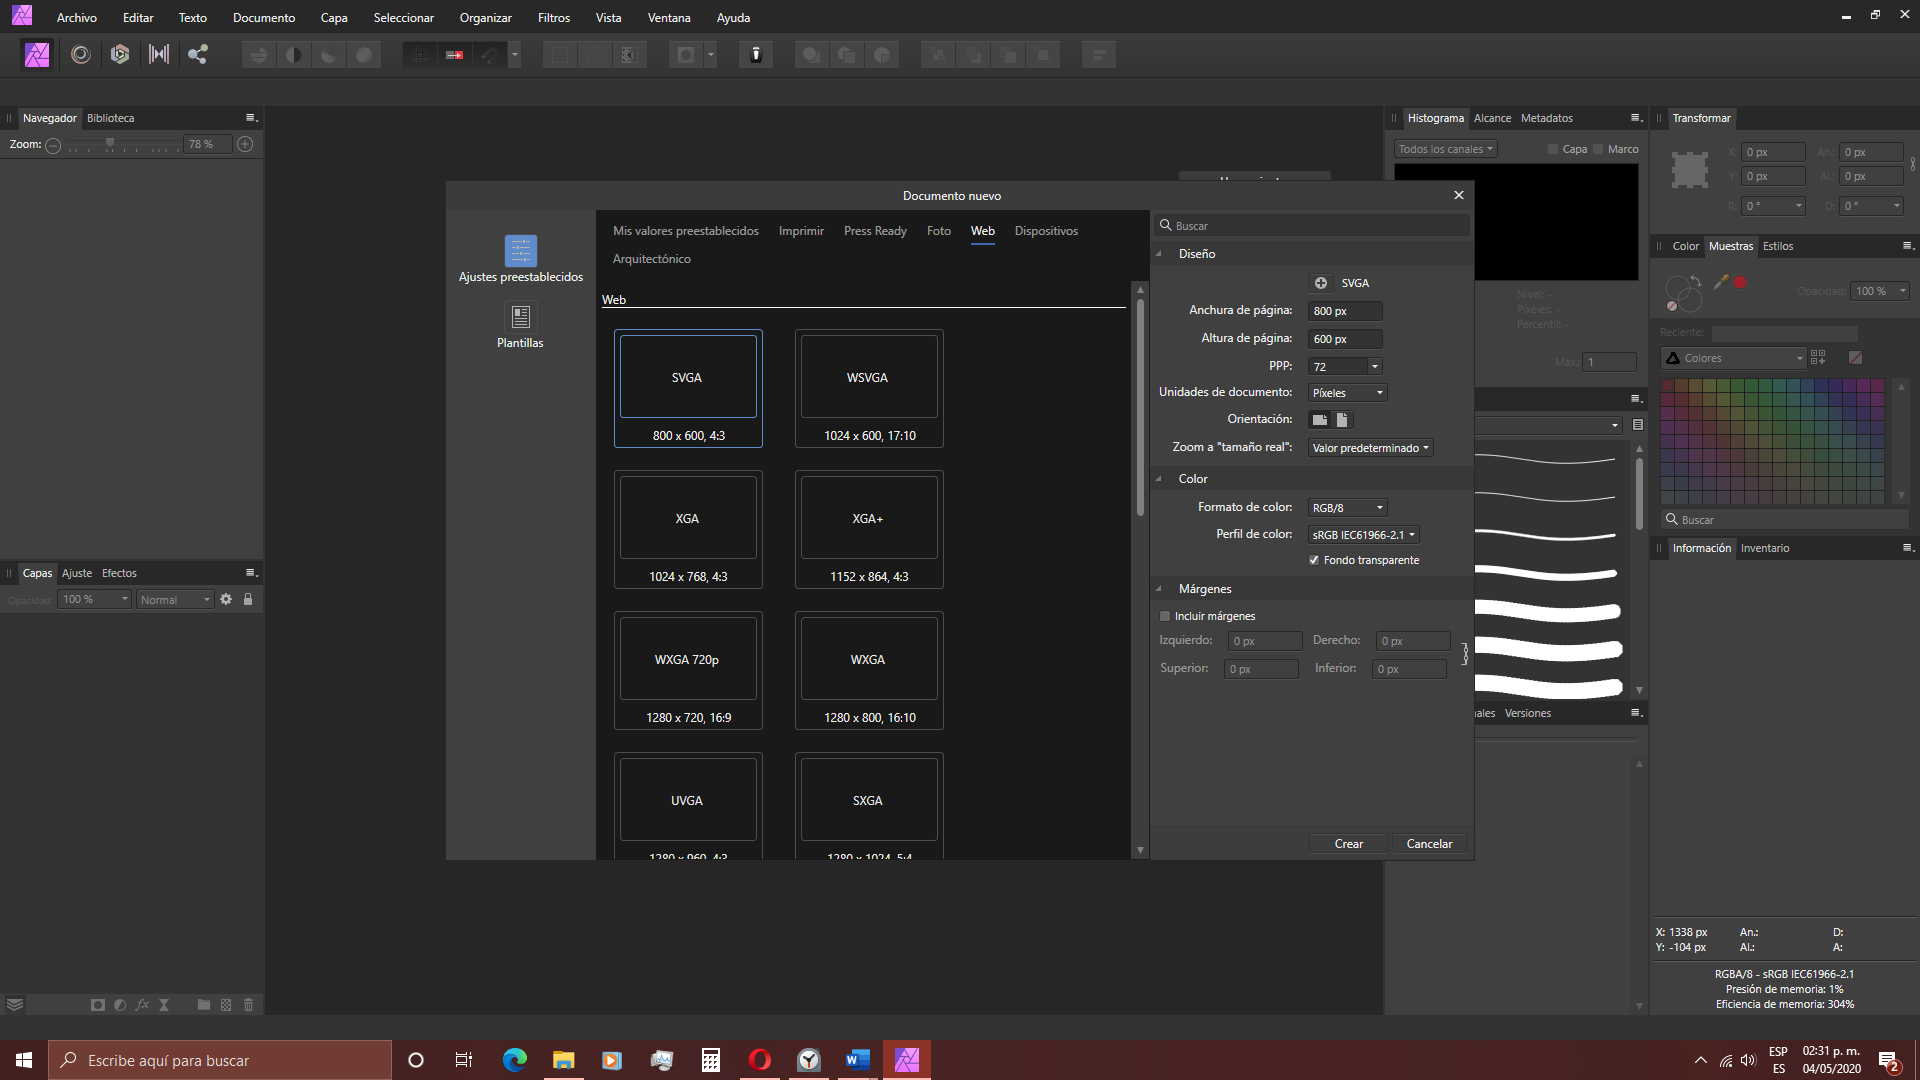Set portrait orientation icon

point(1342,420)
